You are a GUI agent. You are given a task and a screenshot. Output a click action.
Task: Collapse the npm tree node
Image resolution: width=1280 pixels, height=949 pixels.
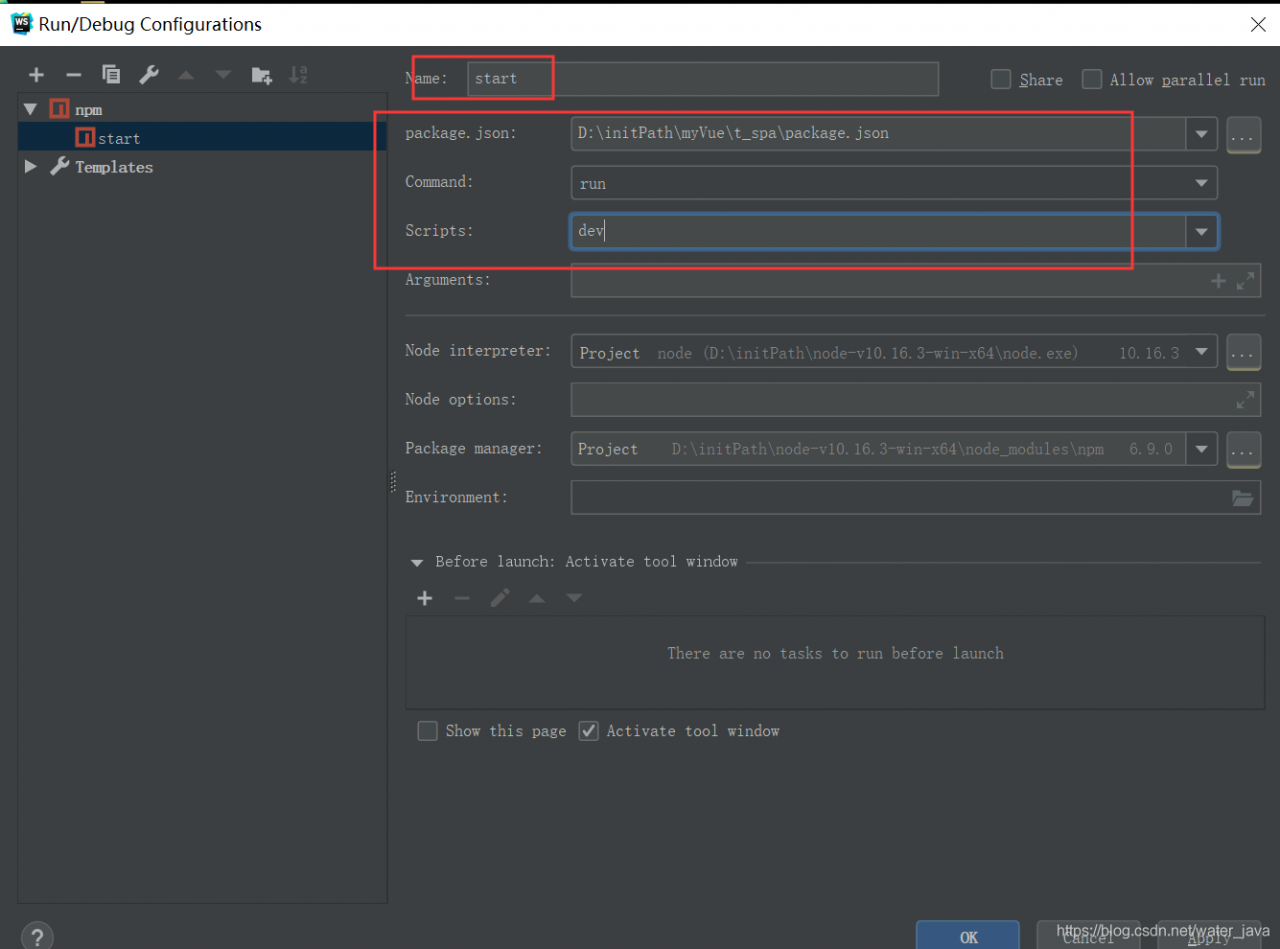click(x=31, y=109)
